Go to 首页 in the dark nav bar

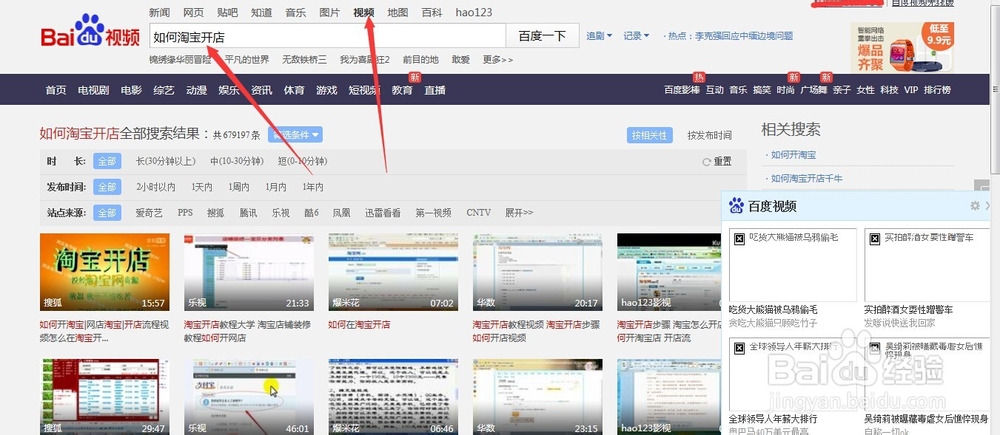[x=55, y=90]
